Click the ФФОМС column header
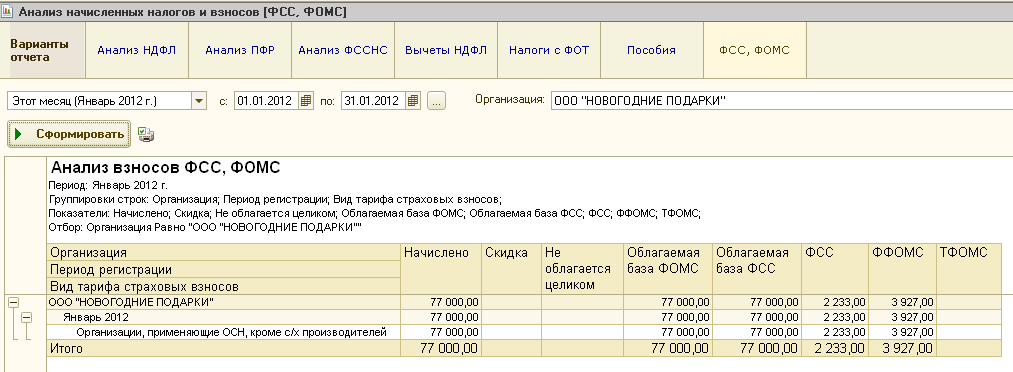Viewport: 1013px width, 372px height. tap(902, 269)
